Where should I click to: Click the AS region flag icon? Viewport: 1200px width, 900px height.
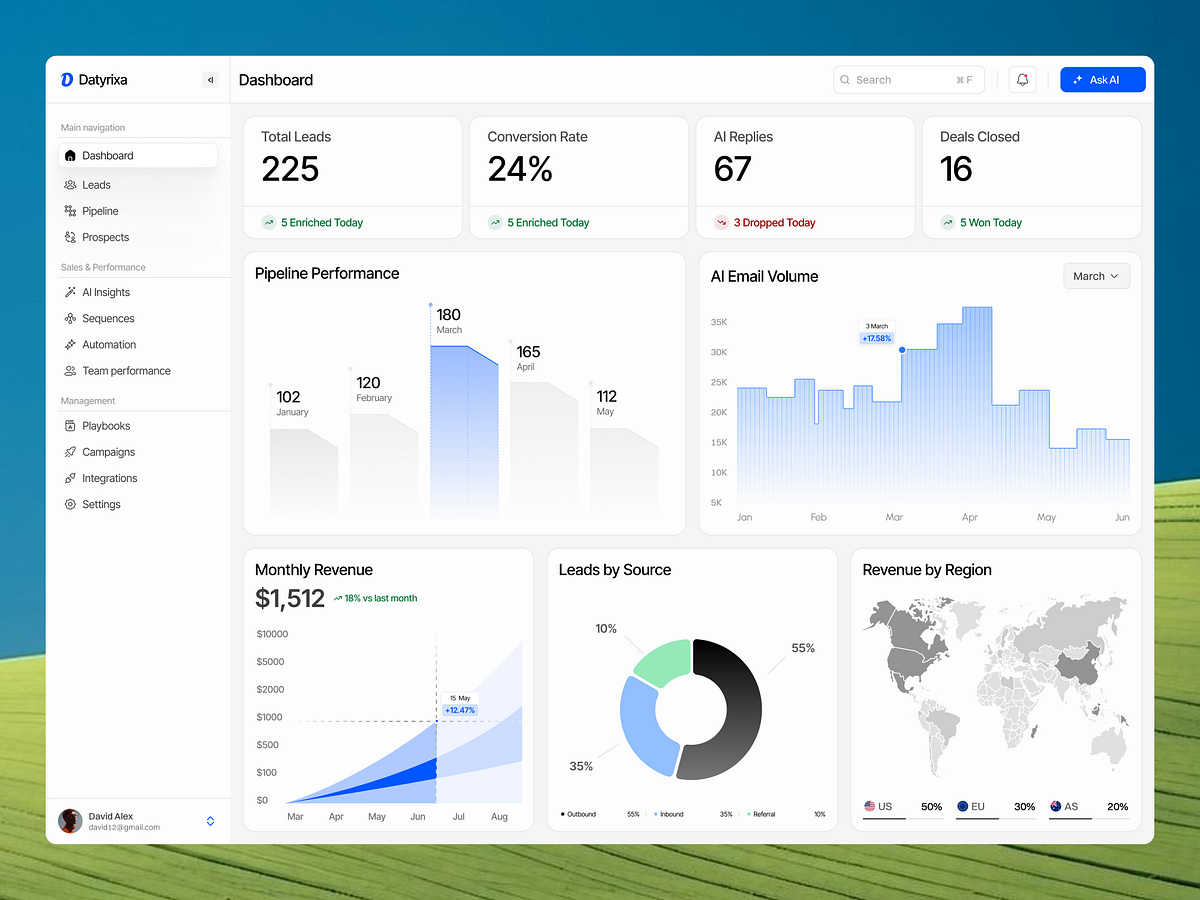[x=1056, y=806]
